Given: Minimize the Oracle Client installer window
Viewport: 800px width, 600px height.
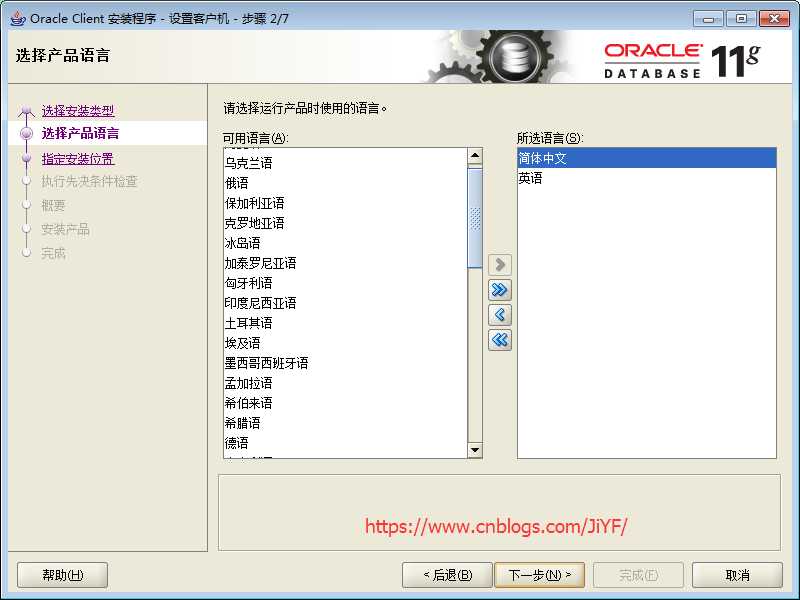Looking at the screenshot, I should pos(708,19).
